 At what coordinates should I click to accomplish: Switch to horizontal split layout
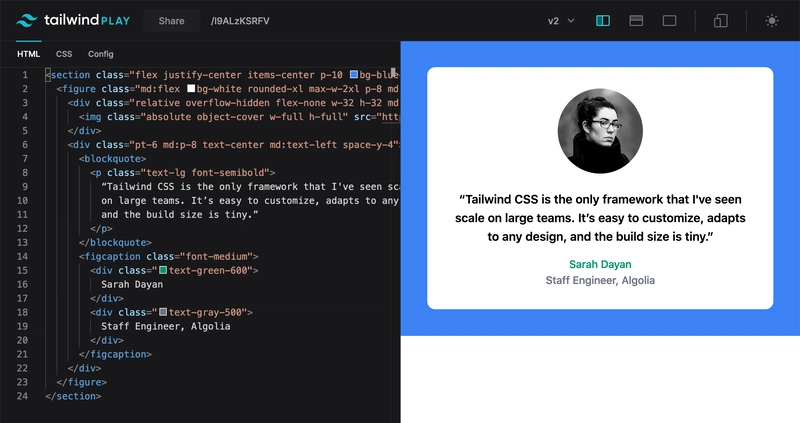[635, 20]
